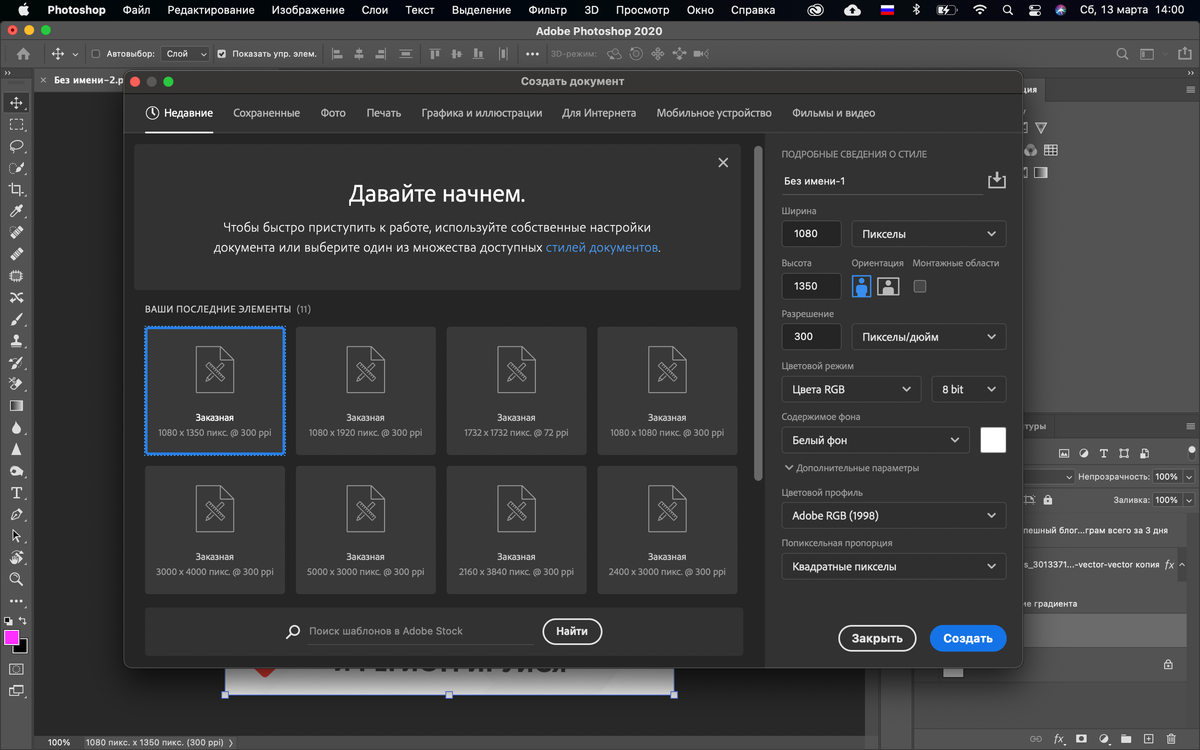Click the Ширина 1080 input field

coord(811,234)
